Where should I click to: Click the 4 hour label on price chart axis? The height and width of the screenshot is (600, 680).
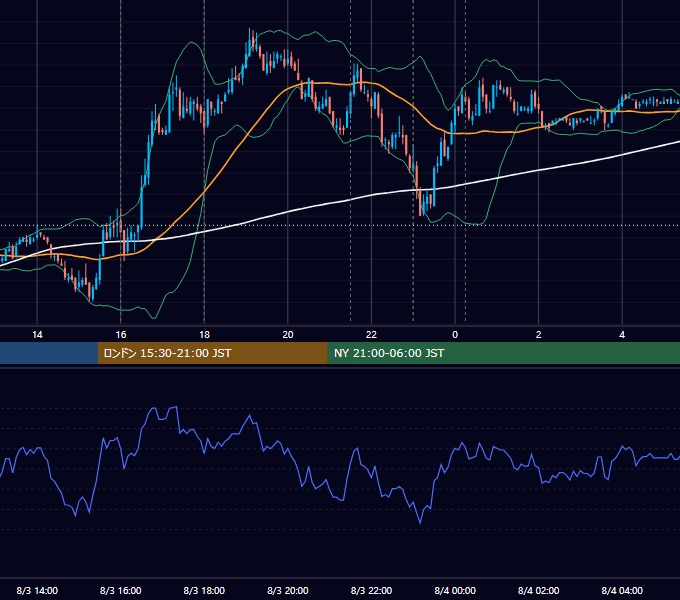tap(622, 335)
